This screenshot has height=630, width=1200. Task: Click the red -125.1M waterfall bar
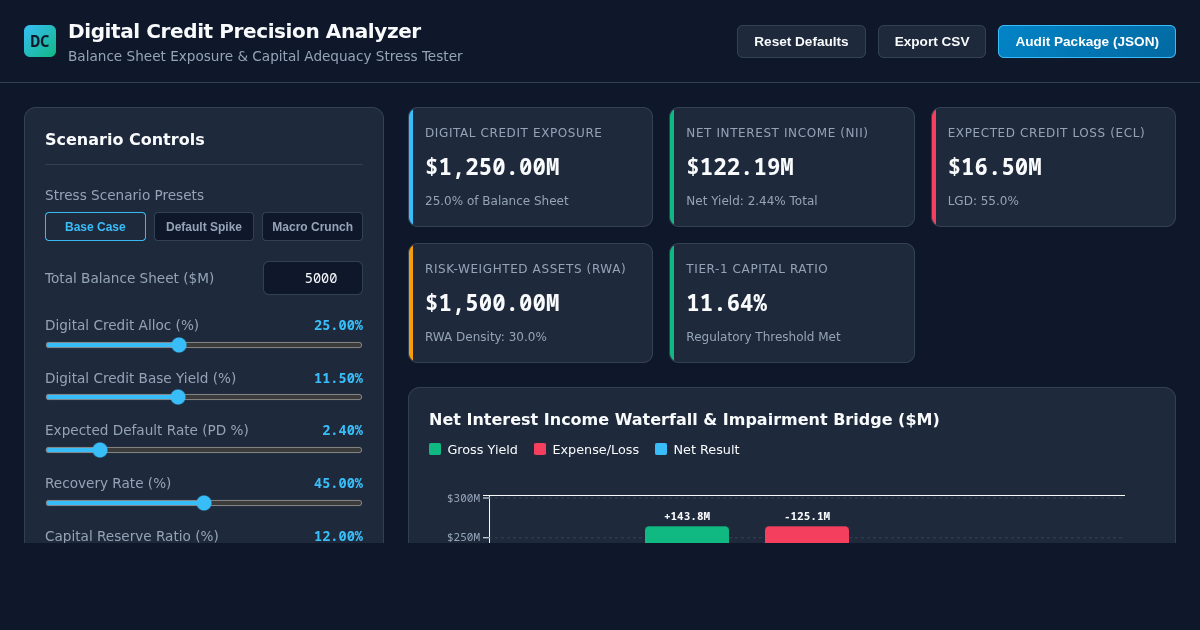[807, 535]
